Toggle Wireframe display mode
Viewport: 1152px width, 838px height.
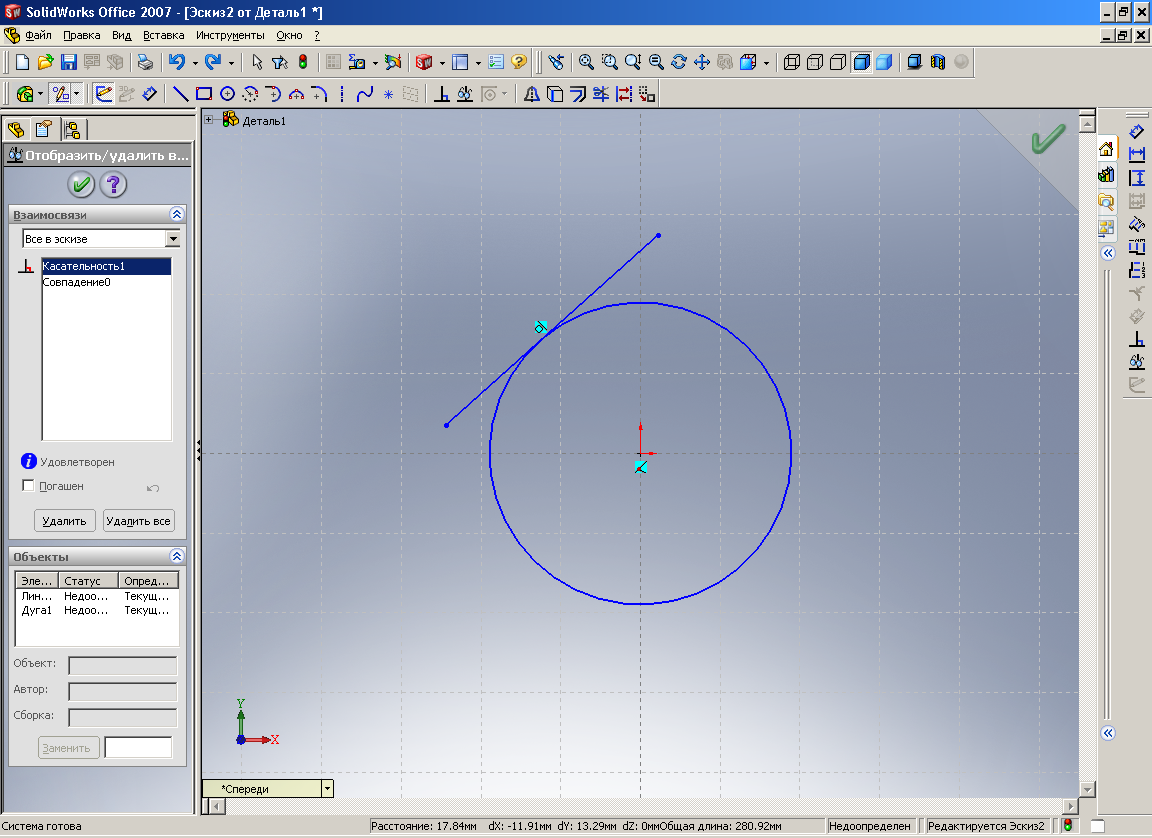[792, 62]
